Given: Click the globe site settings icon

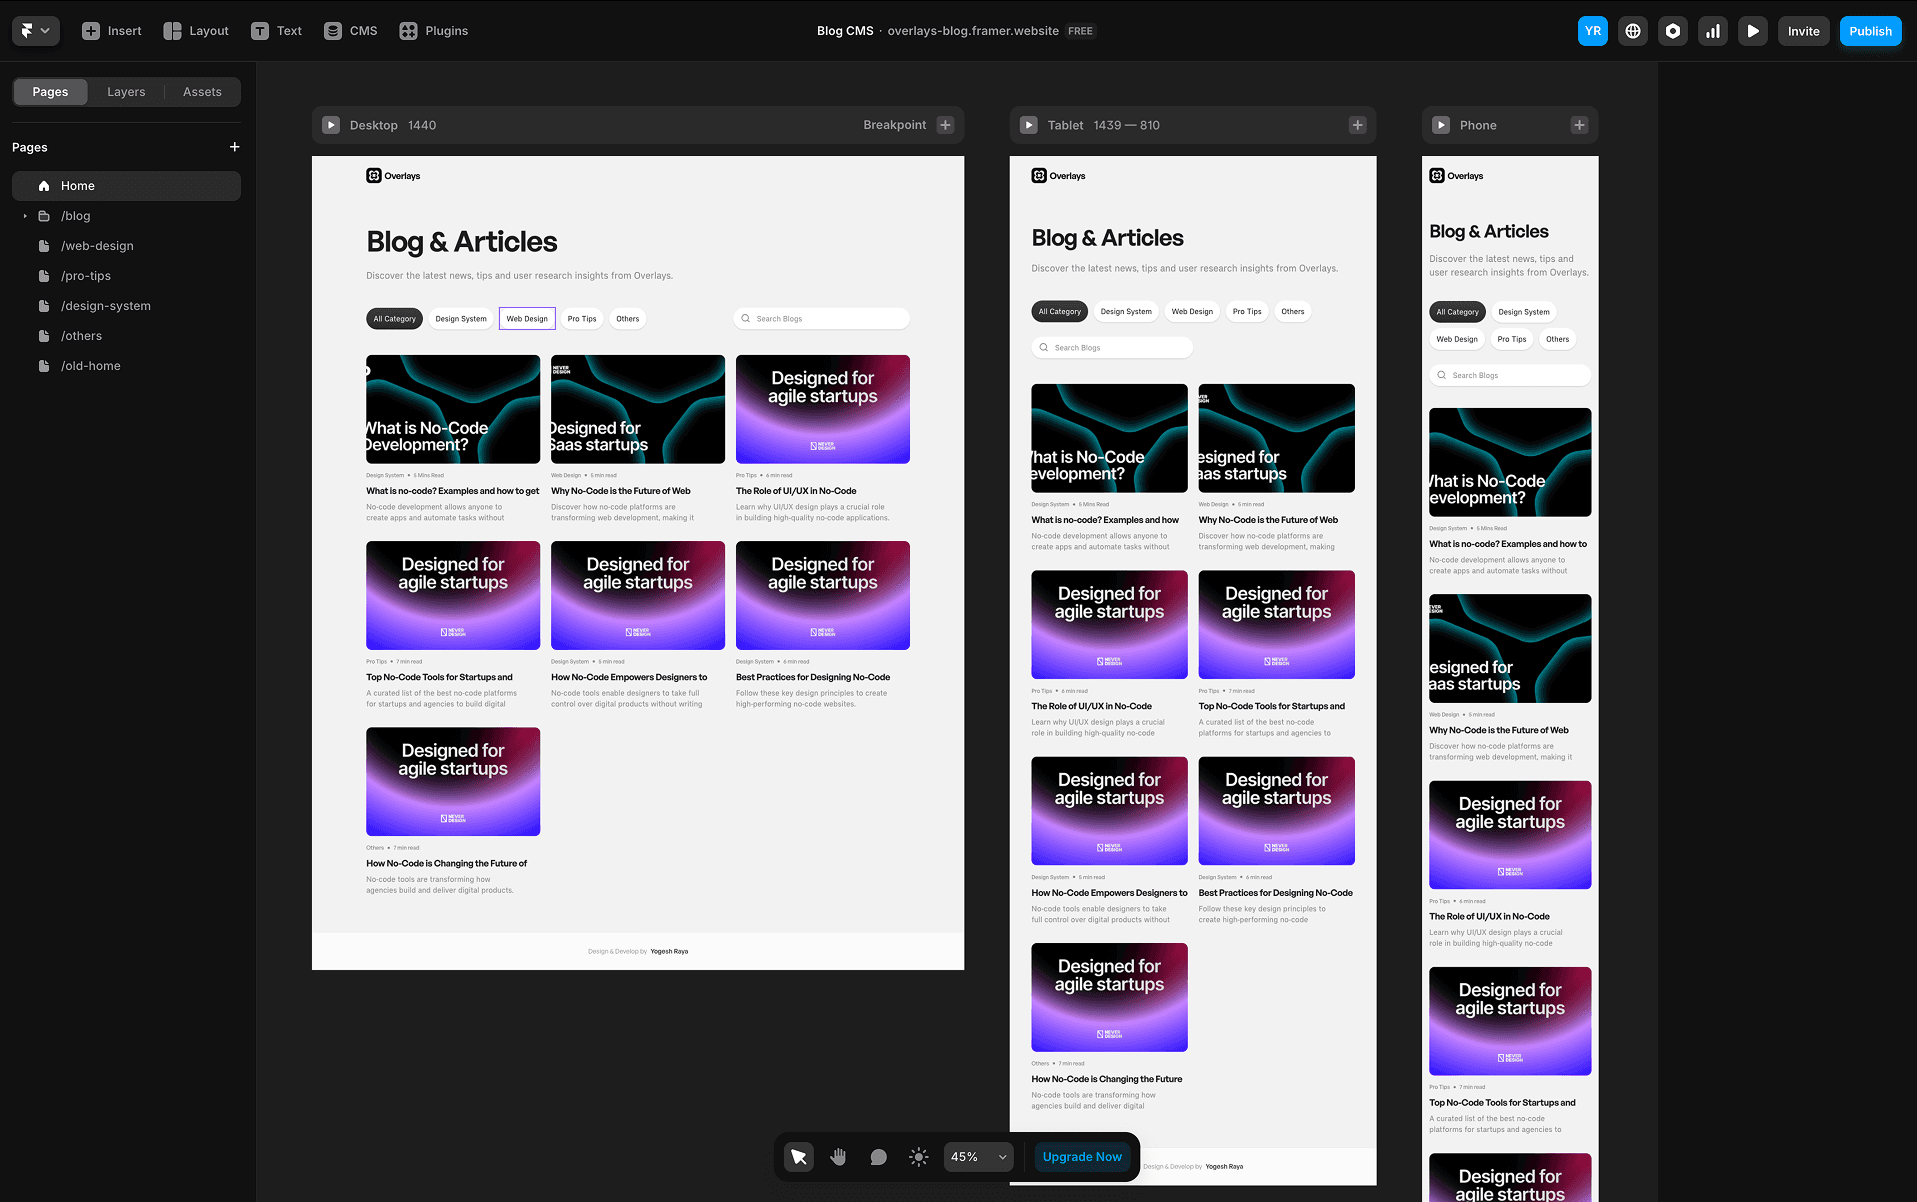Looking at the screenshot, I should (1633, 31).
